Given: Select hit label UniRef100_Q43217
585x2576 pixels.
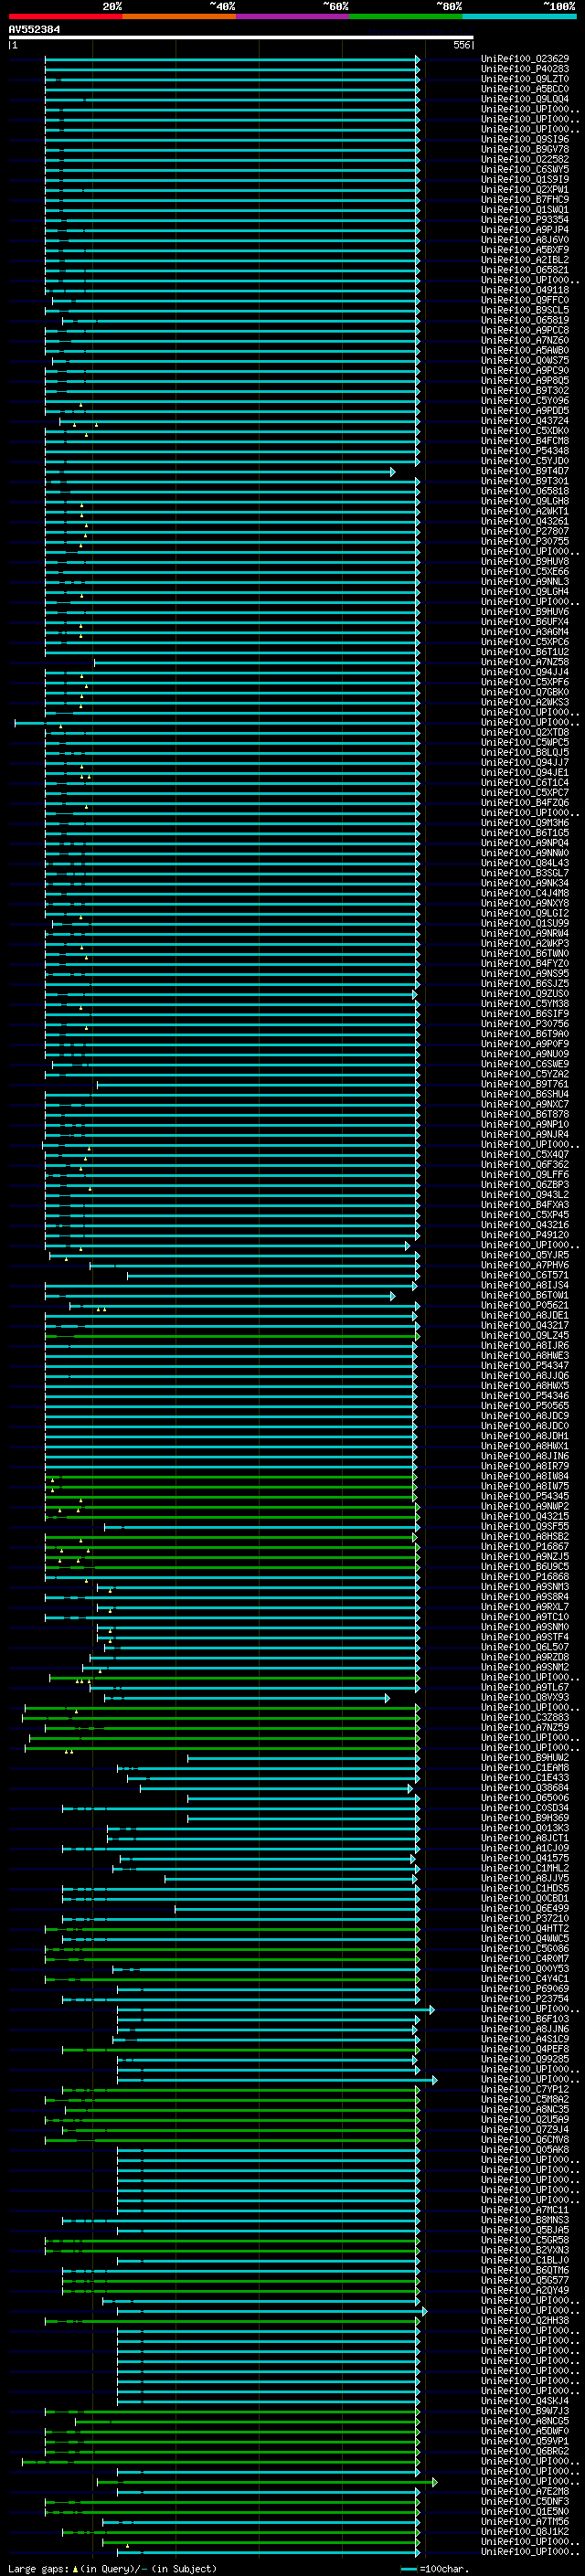Looking at the screenshot, I should pos(525,1325).
